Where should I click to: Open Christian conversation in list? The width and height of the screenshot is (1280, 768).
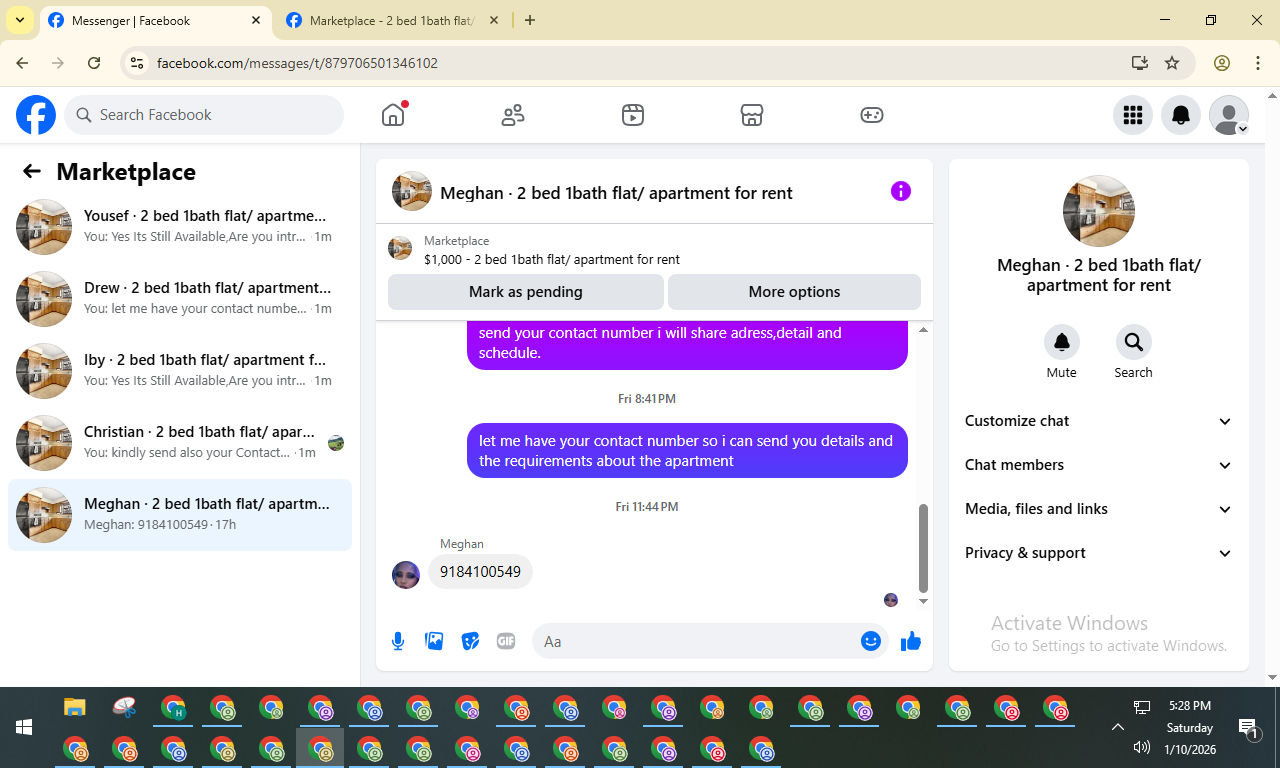pos(180,443)
